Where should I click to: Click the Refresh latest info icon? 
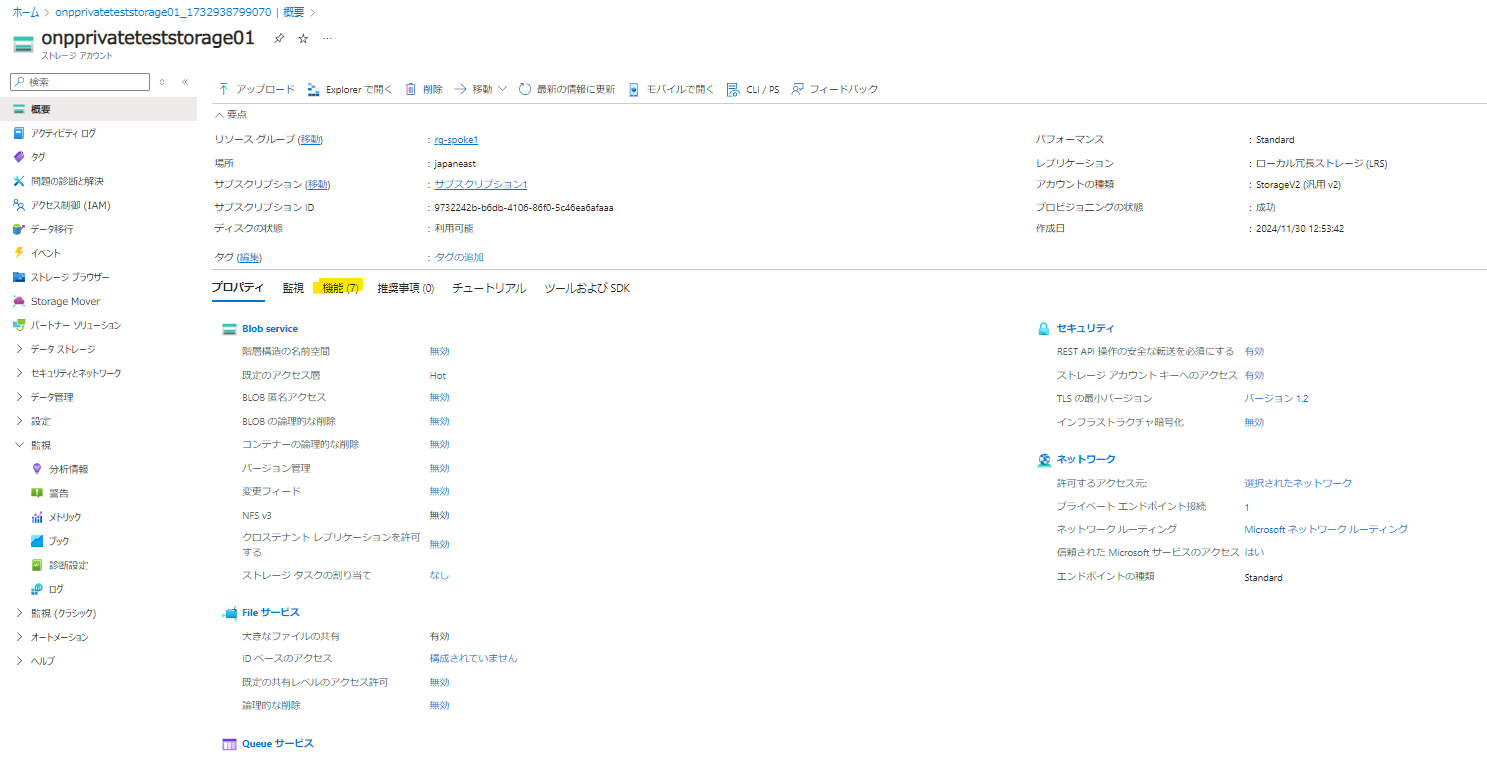pyautogui.click(x=525, y=89)
